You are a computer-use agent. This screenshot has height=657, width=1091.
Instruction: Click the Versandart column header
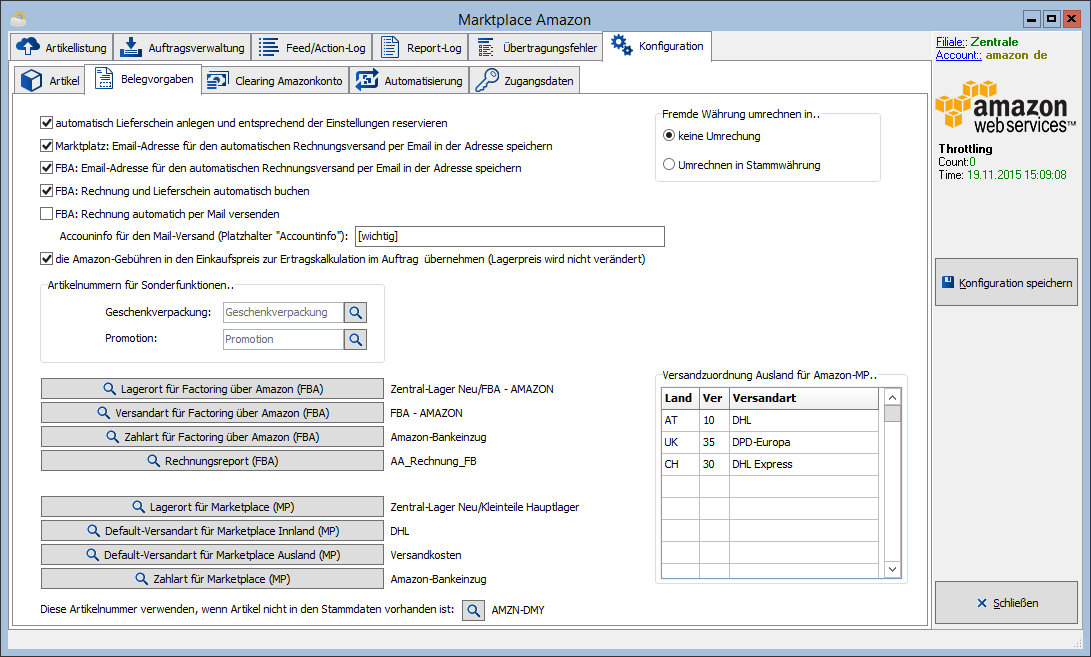tap(804, 398)
